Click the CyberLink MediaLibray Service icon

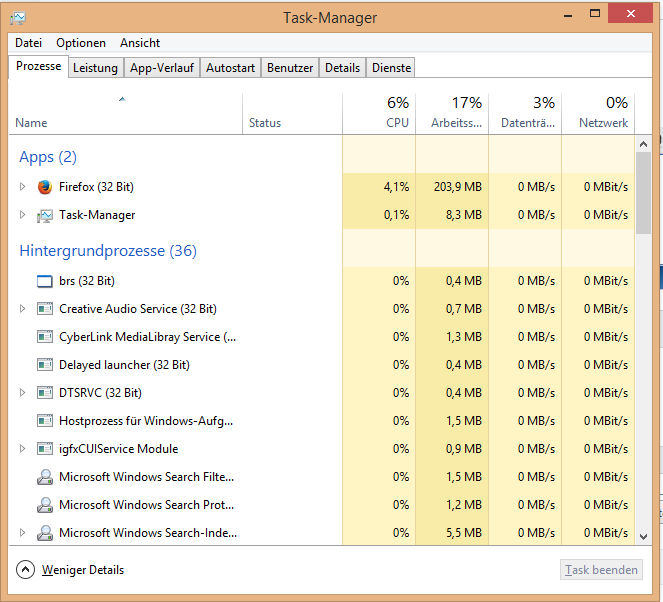pos(45,337)
